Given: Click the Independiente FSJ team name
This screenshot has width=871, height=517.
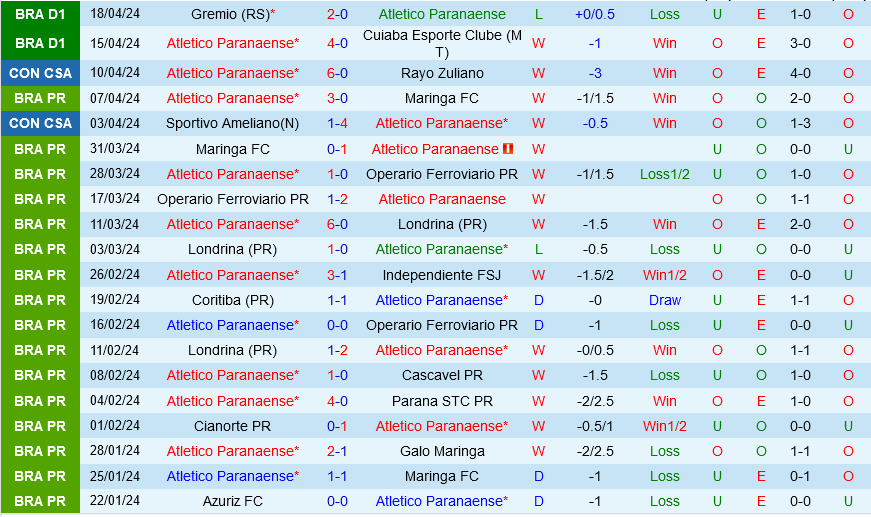Looking at the screenshot, I should tap(442, 275).
